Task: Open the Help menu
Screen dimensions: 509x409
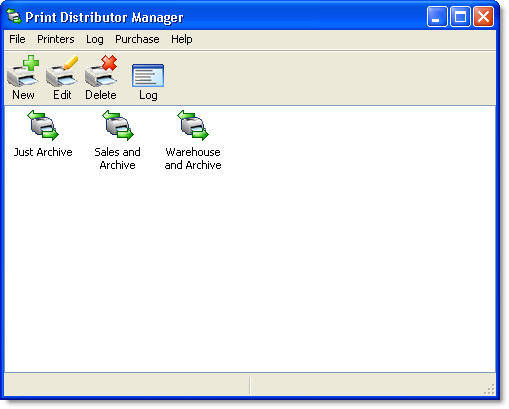Action: [182, 39]
